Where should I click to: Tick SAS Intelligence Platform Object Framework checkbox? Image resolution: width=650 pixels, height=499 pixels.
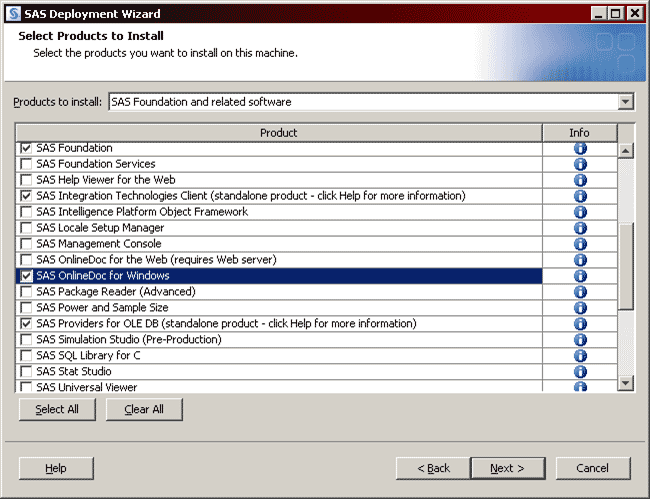point(26,212)
